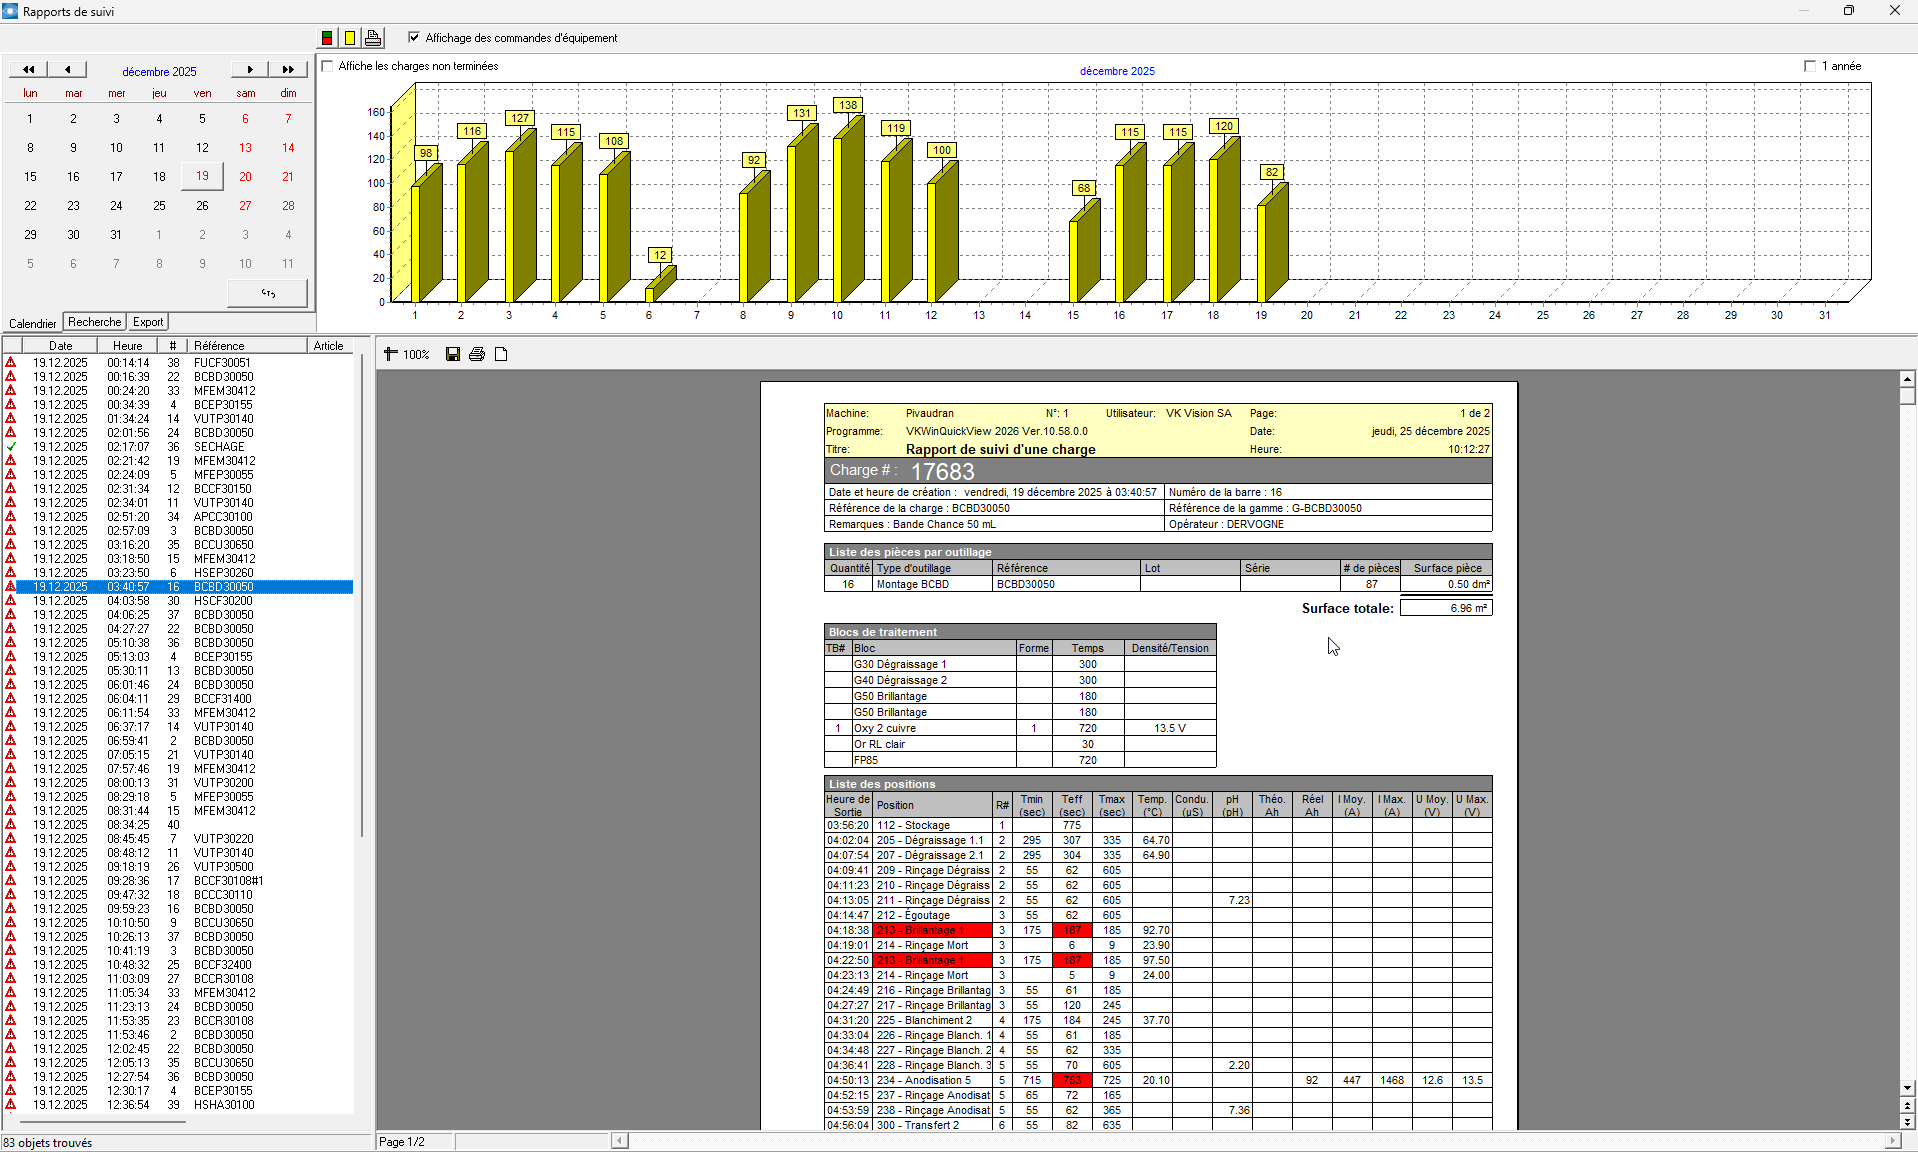Click the refresh arrows button under calendar

(x=268, y=293)
